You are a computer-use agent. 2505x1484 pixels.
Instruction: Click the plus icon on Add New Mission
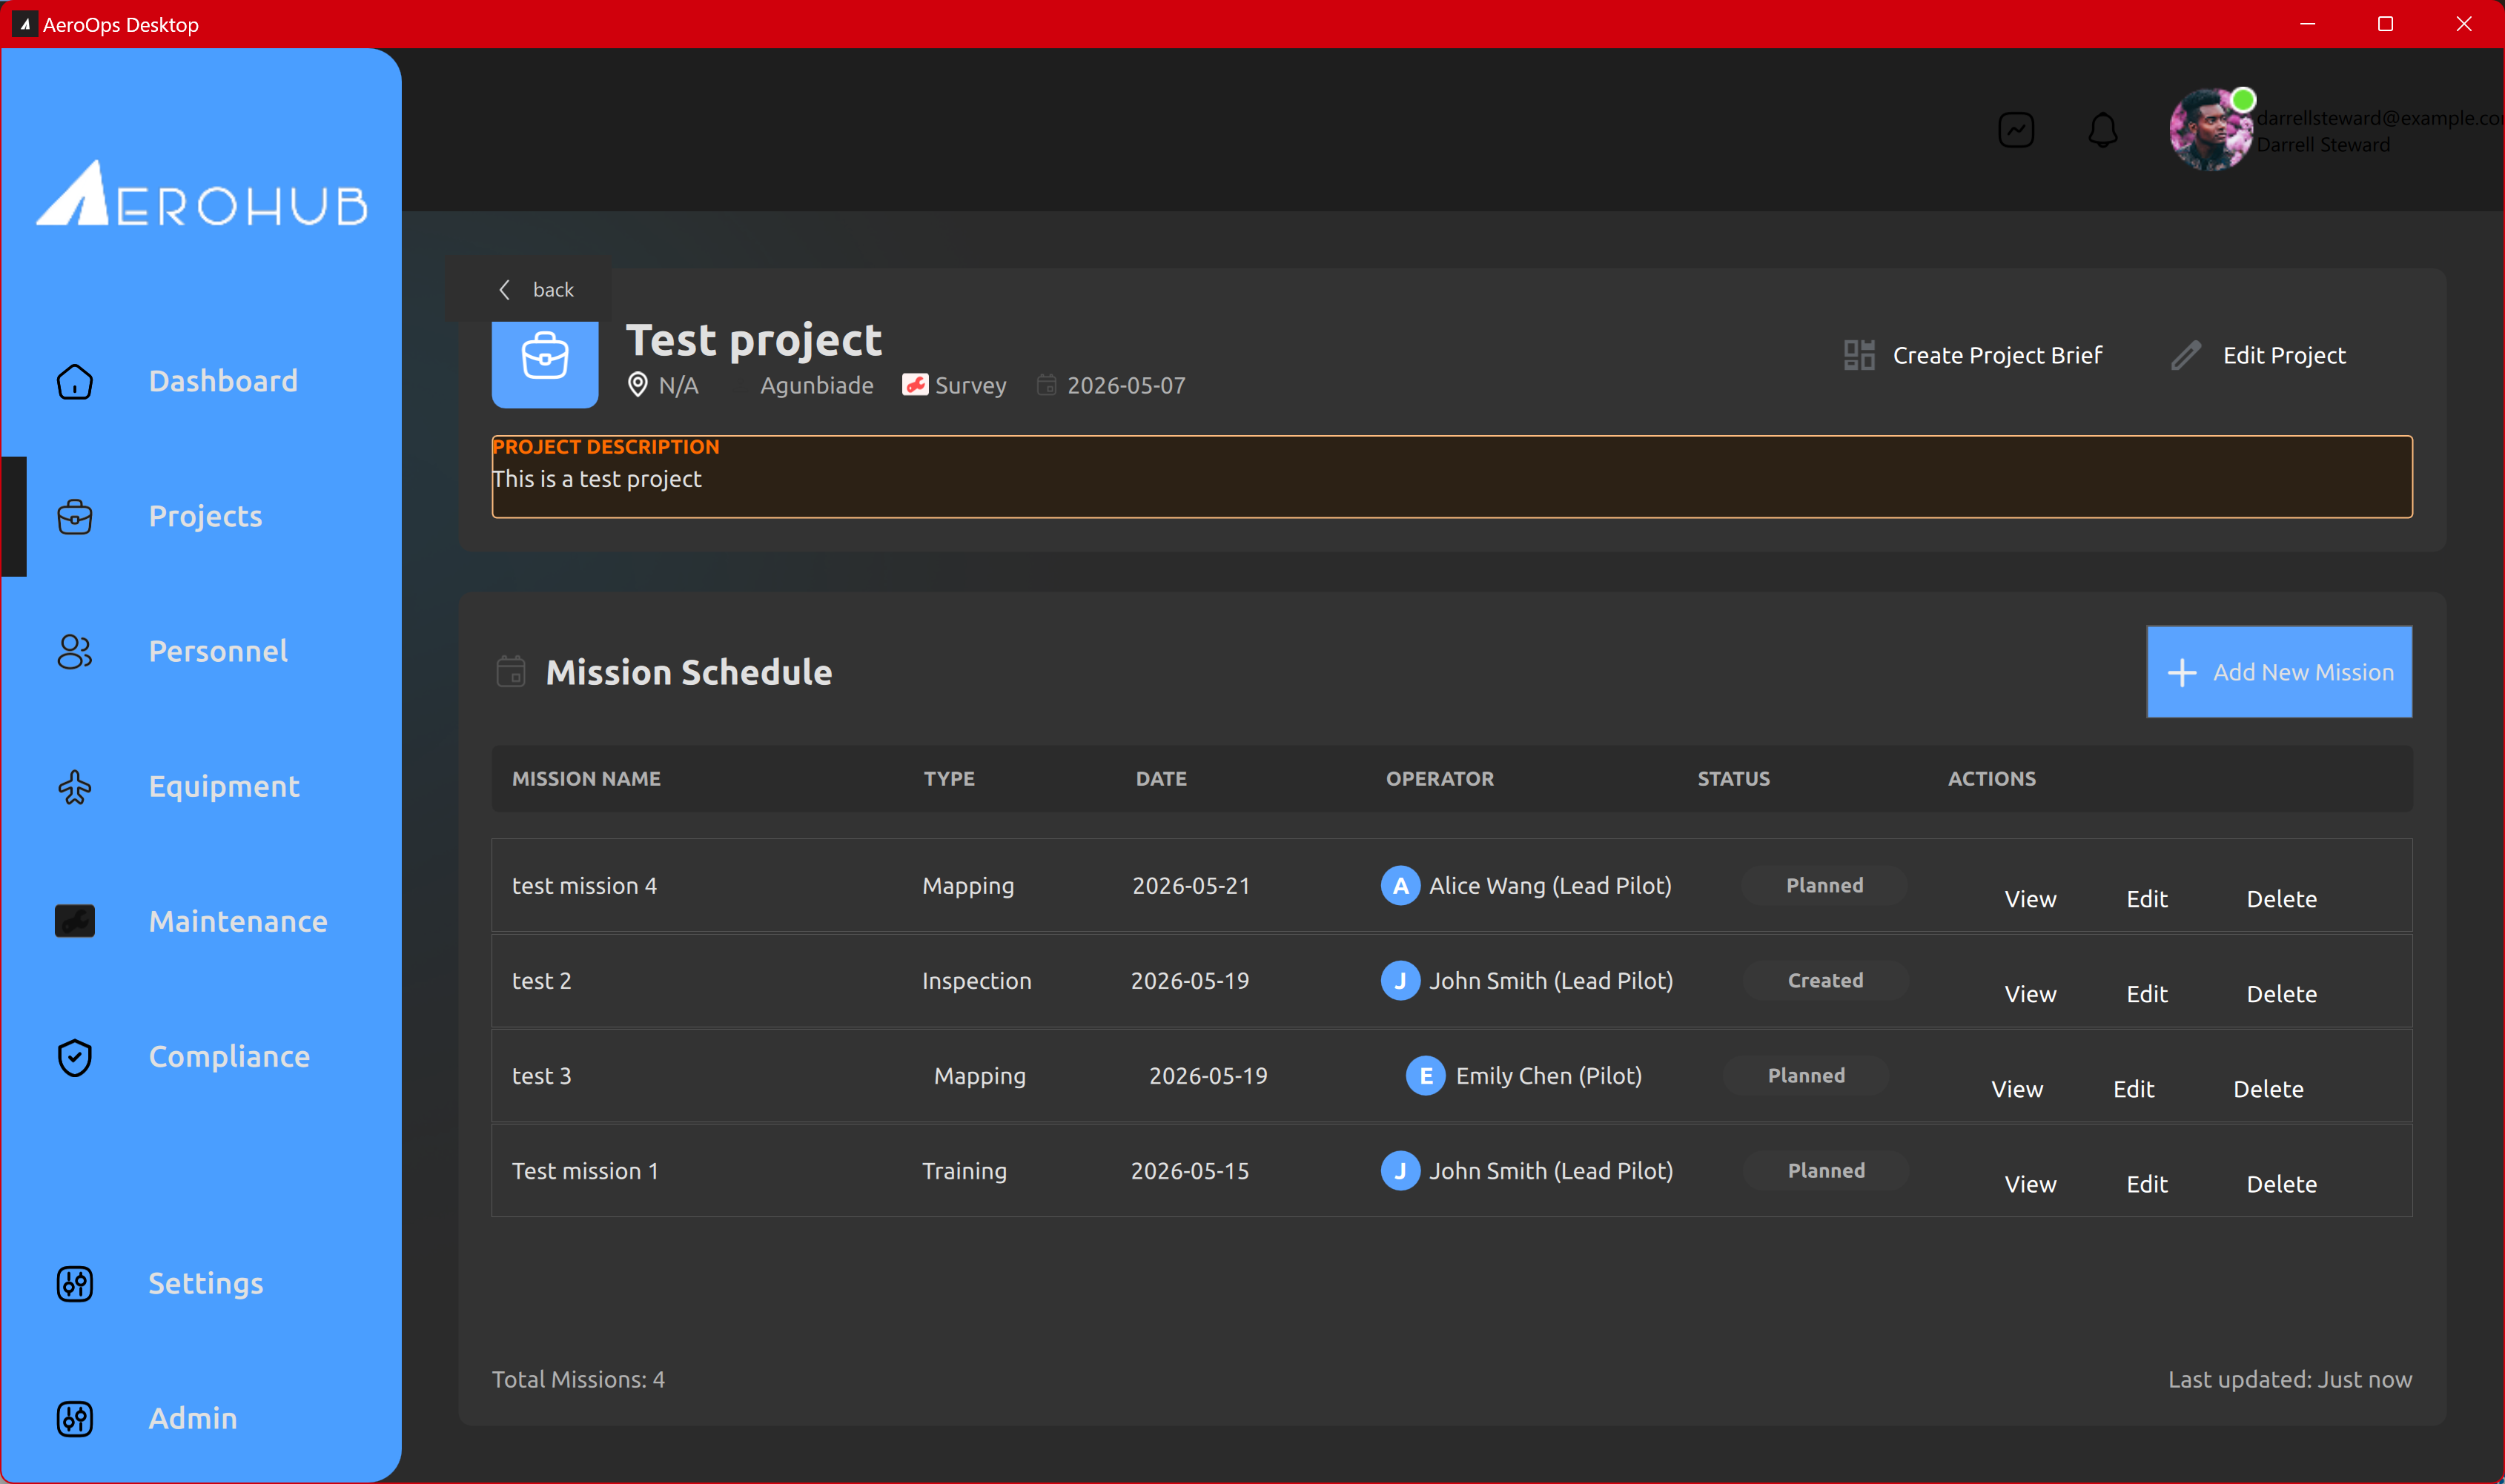[2182, 673]
